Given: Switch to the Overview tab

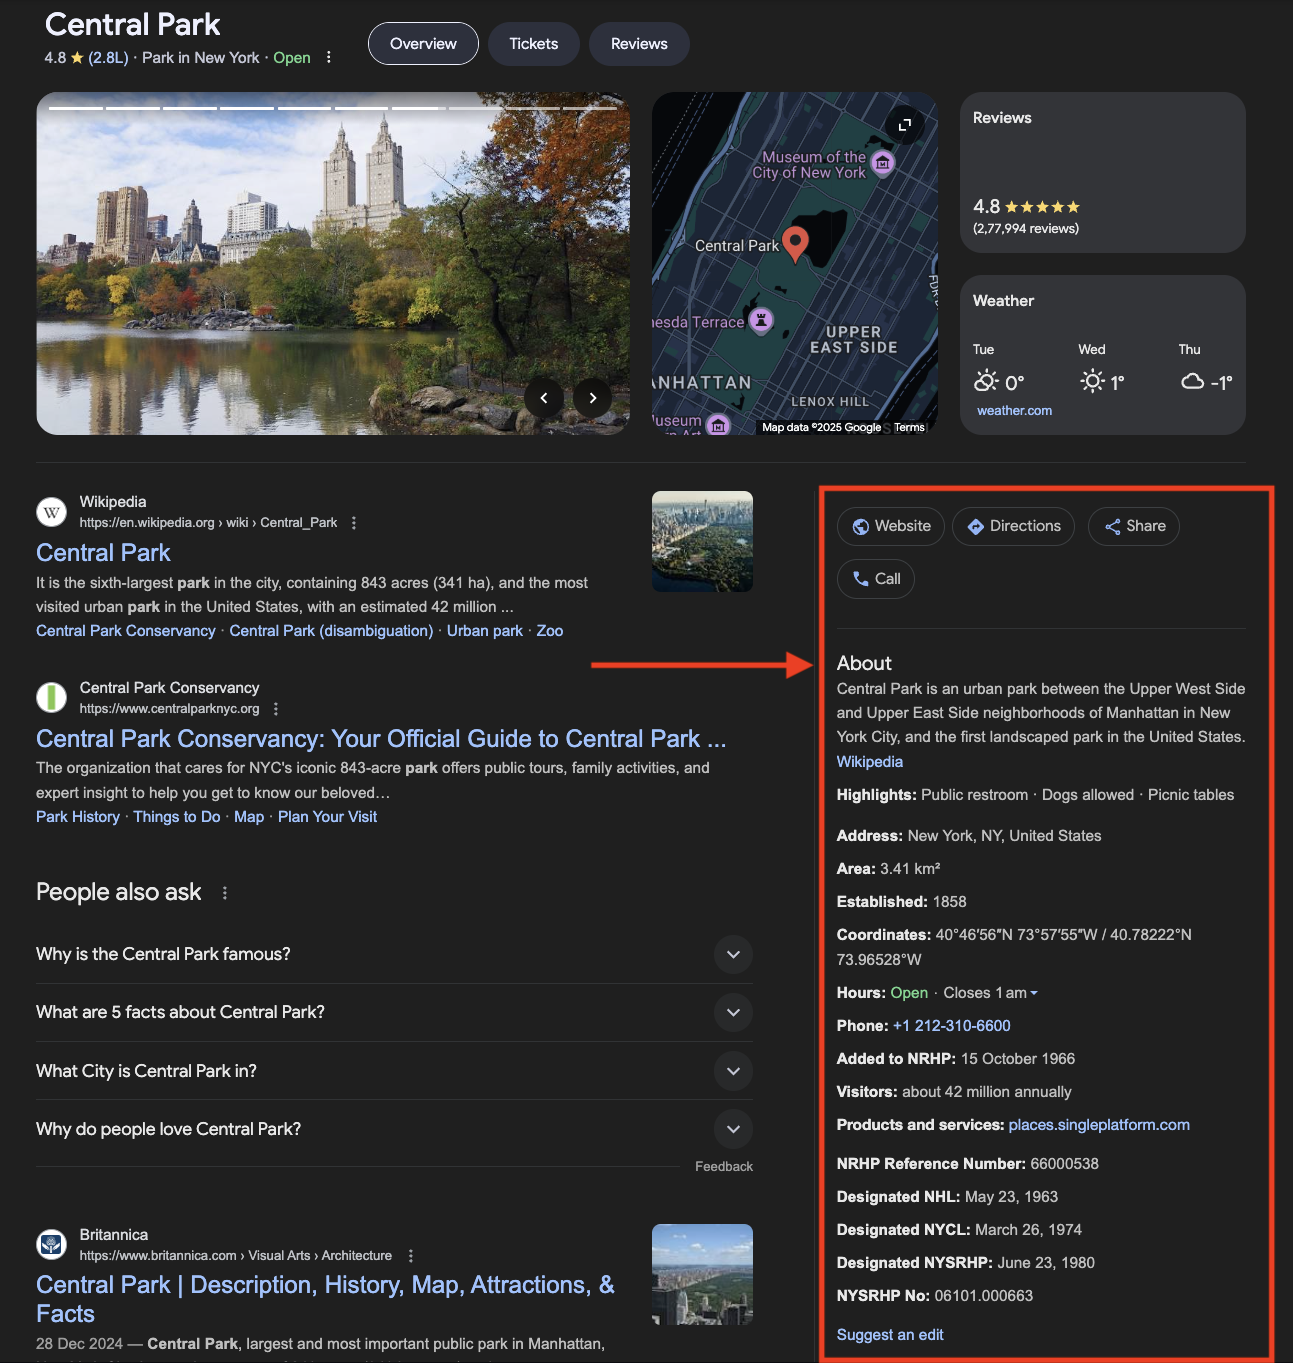Looking at the screenshot, I should tap(423, 44).
